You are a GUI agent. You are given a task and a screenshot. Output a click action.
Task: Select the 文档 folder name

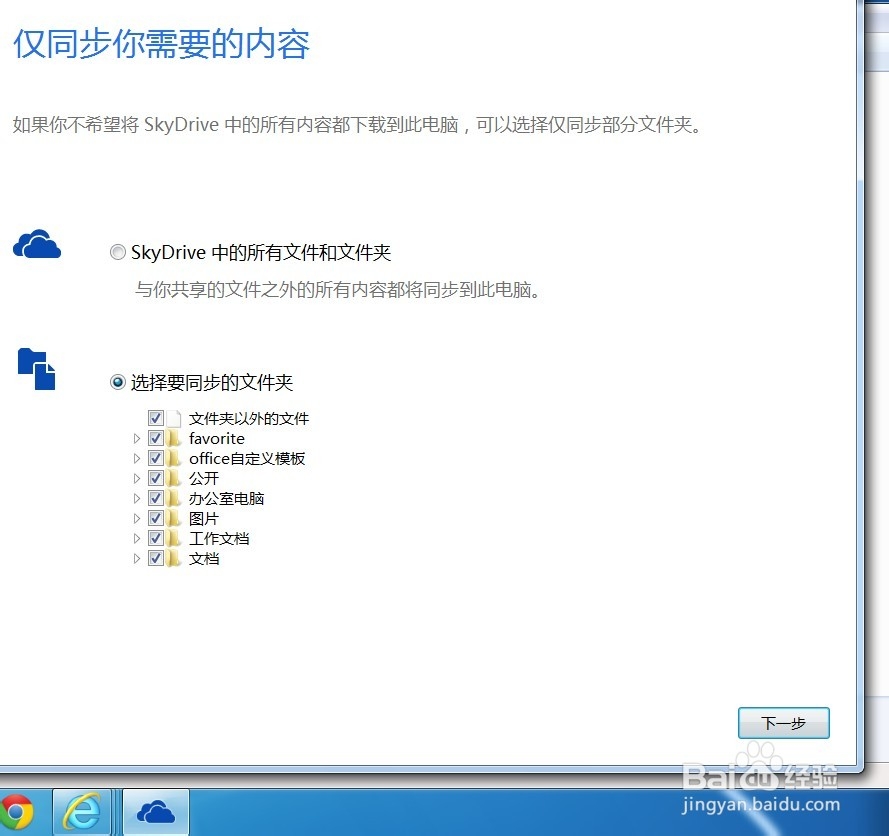point(204,558)
